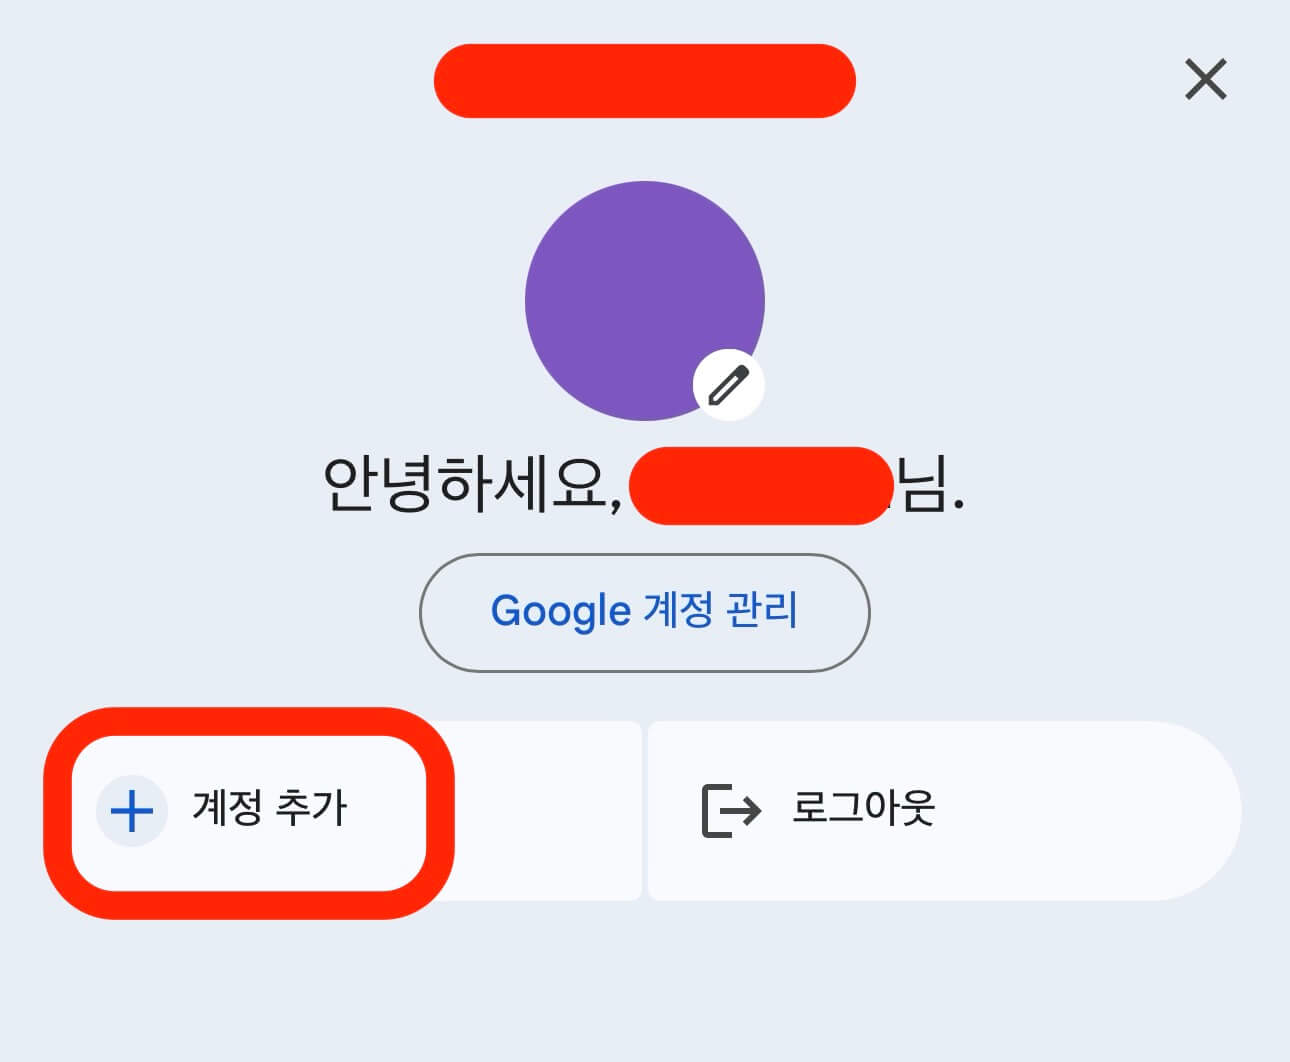This screenshot has height=1062, width=1290.
Task: Open the Google account management page
Action: click(x=645, y=613)
